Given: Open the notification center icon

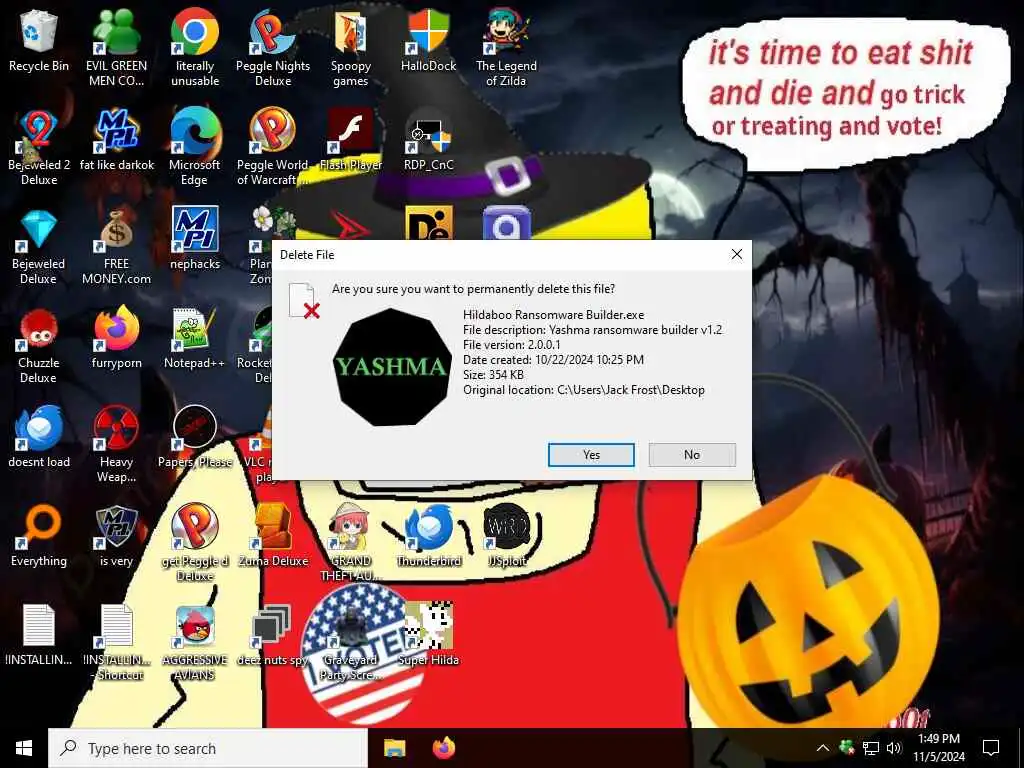Looking at the screenshot, I should [991, 748].
